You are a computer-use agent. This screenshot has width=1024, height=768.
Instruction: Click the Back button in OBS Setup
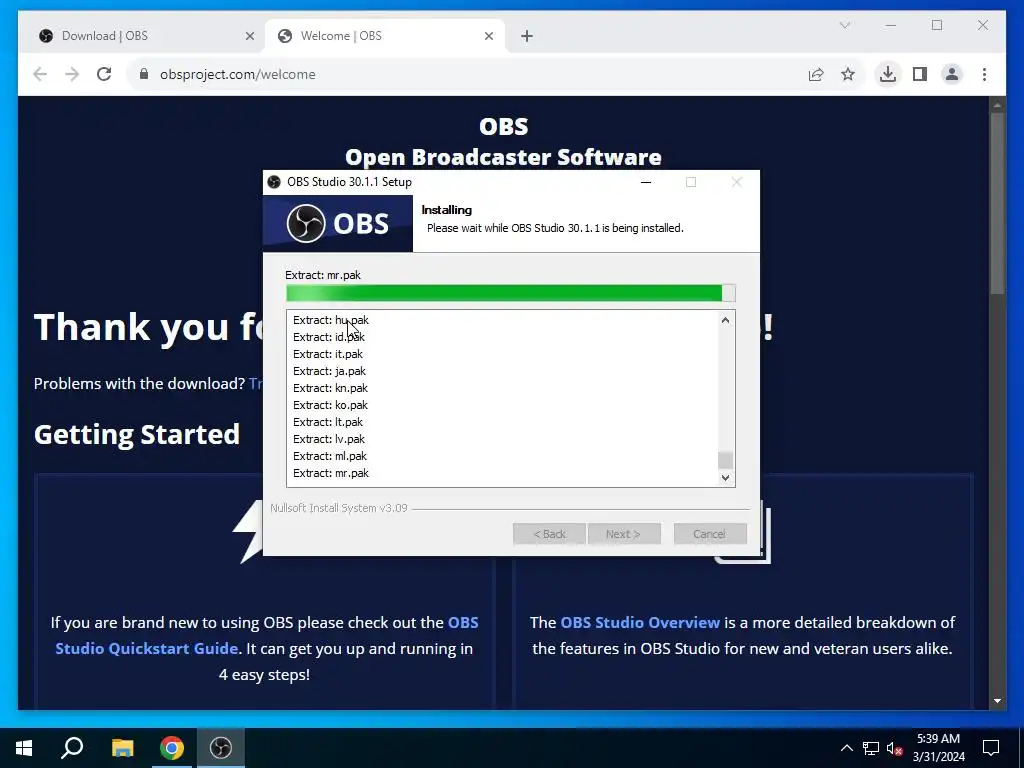[549, 534]
